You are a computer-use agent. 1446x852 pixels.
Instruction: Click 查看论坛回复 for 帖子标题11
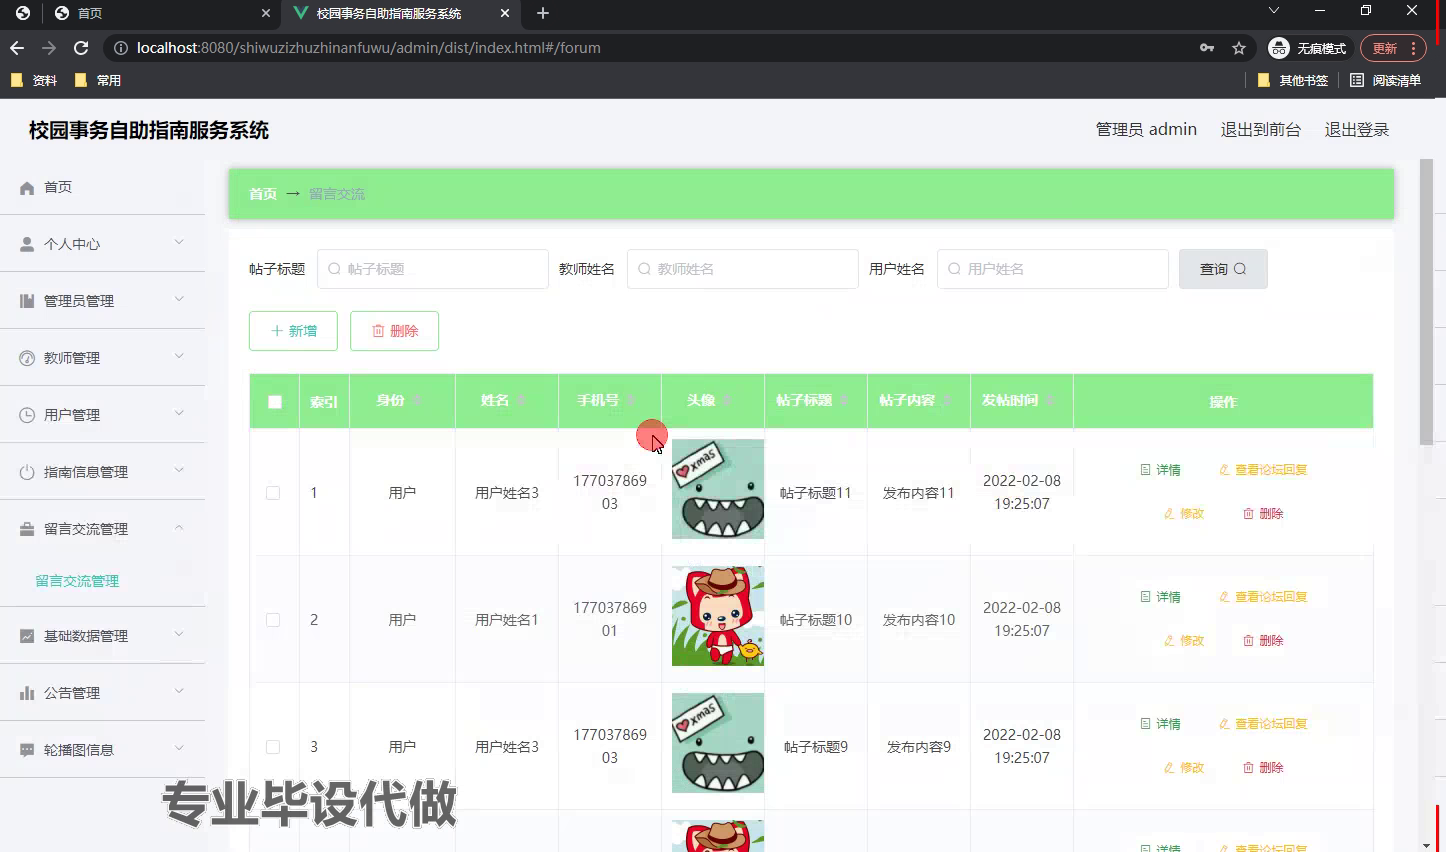[x=1263, y=470]
